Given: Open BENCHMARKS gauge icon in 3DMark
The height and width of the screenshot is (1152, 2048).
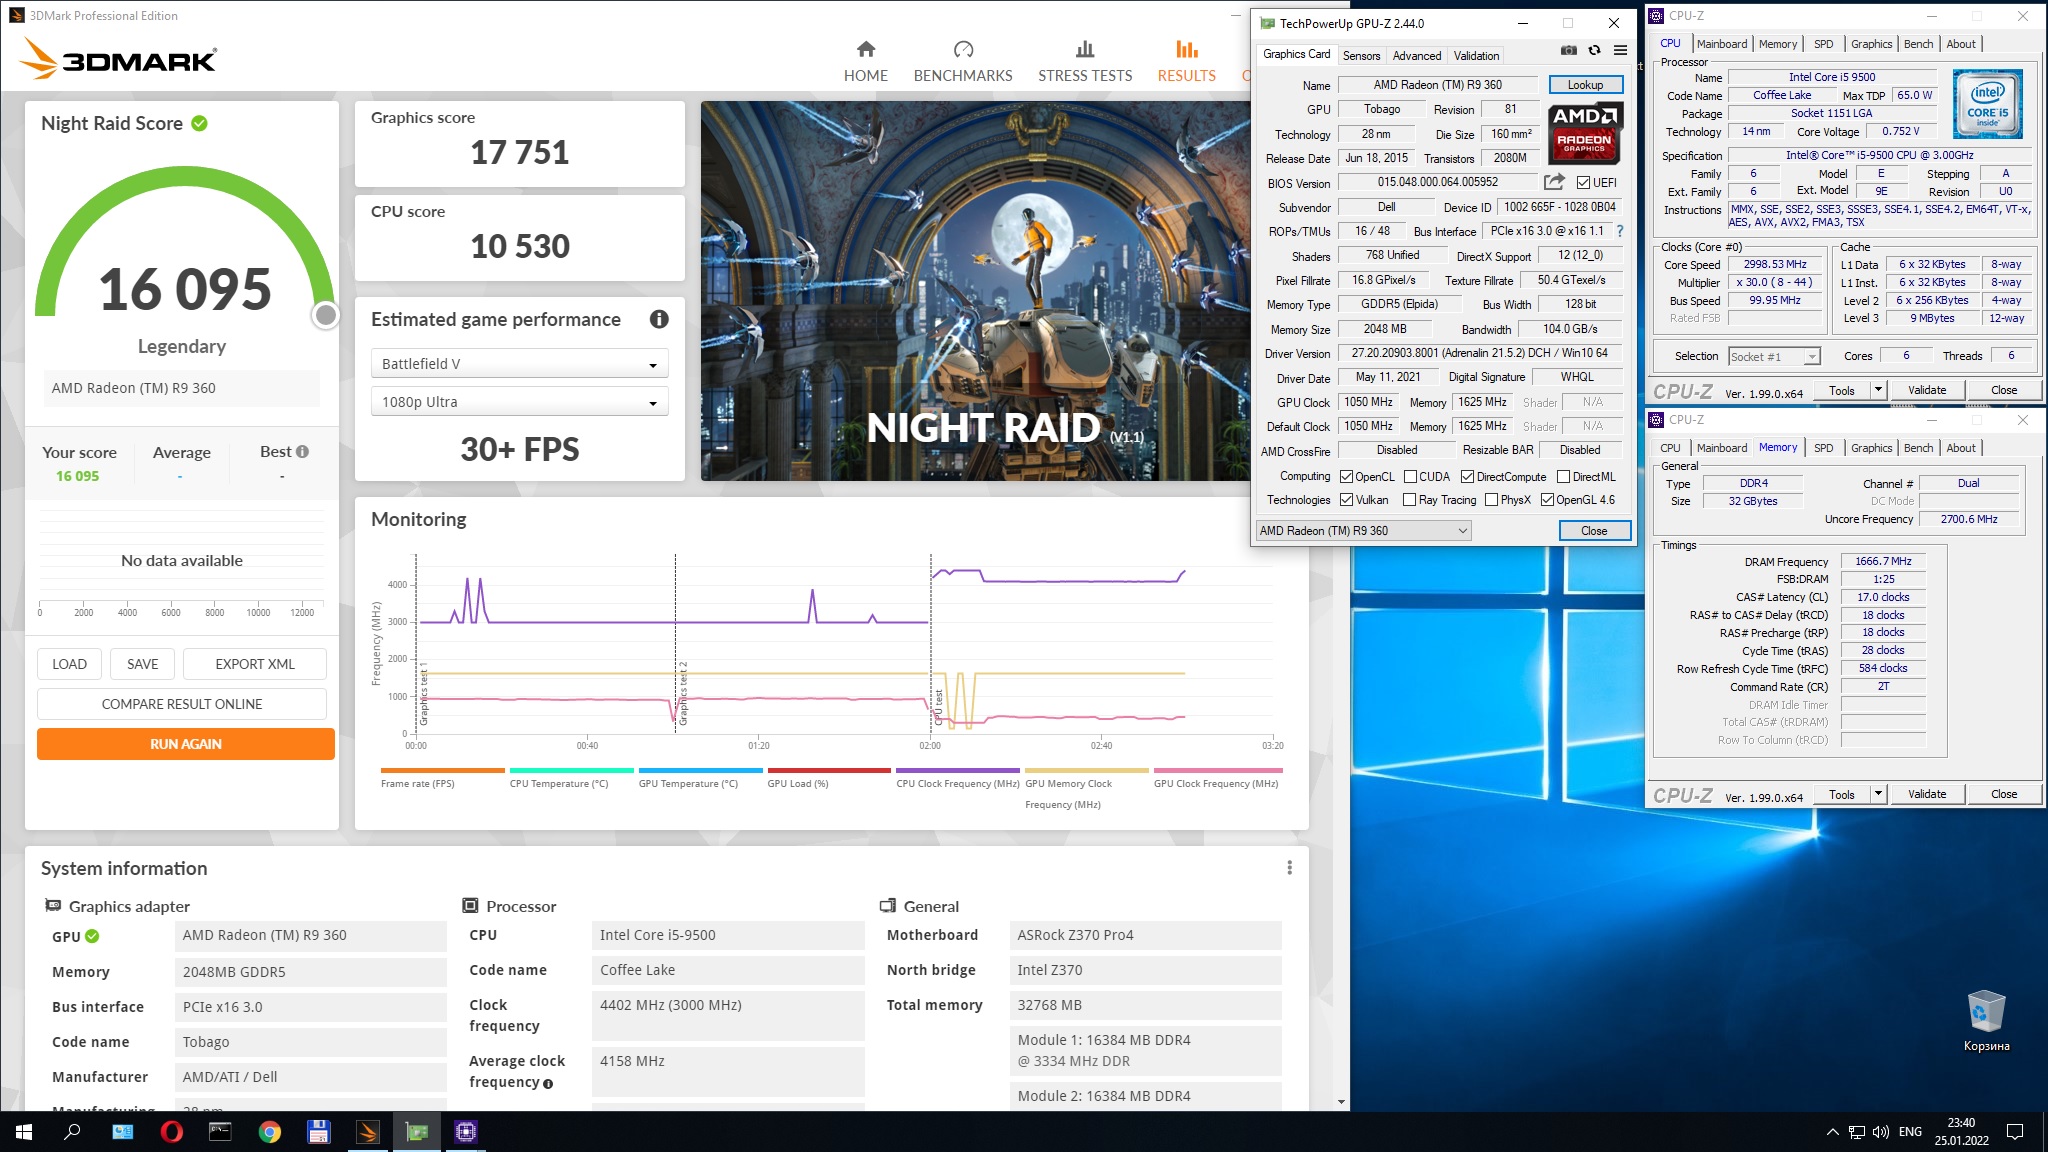Looking at the screenshot, I should (x=963, y=49).
